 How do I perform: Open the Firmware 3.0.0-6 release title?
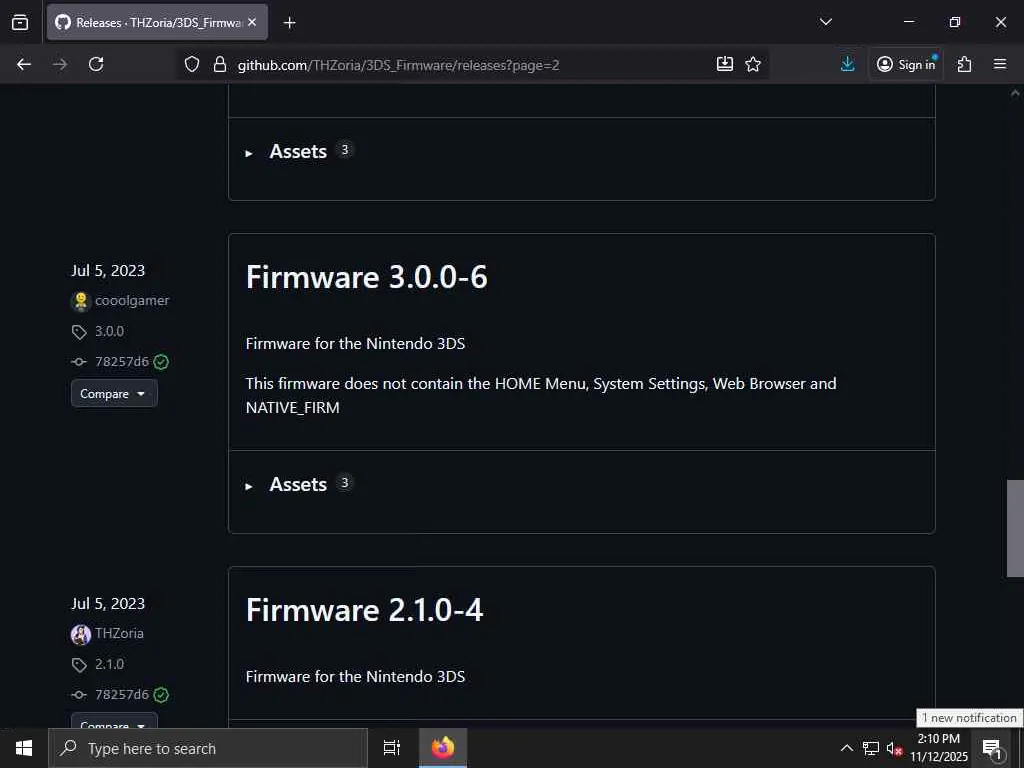[x=366, y=277]
